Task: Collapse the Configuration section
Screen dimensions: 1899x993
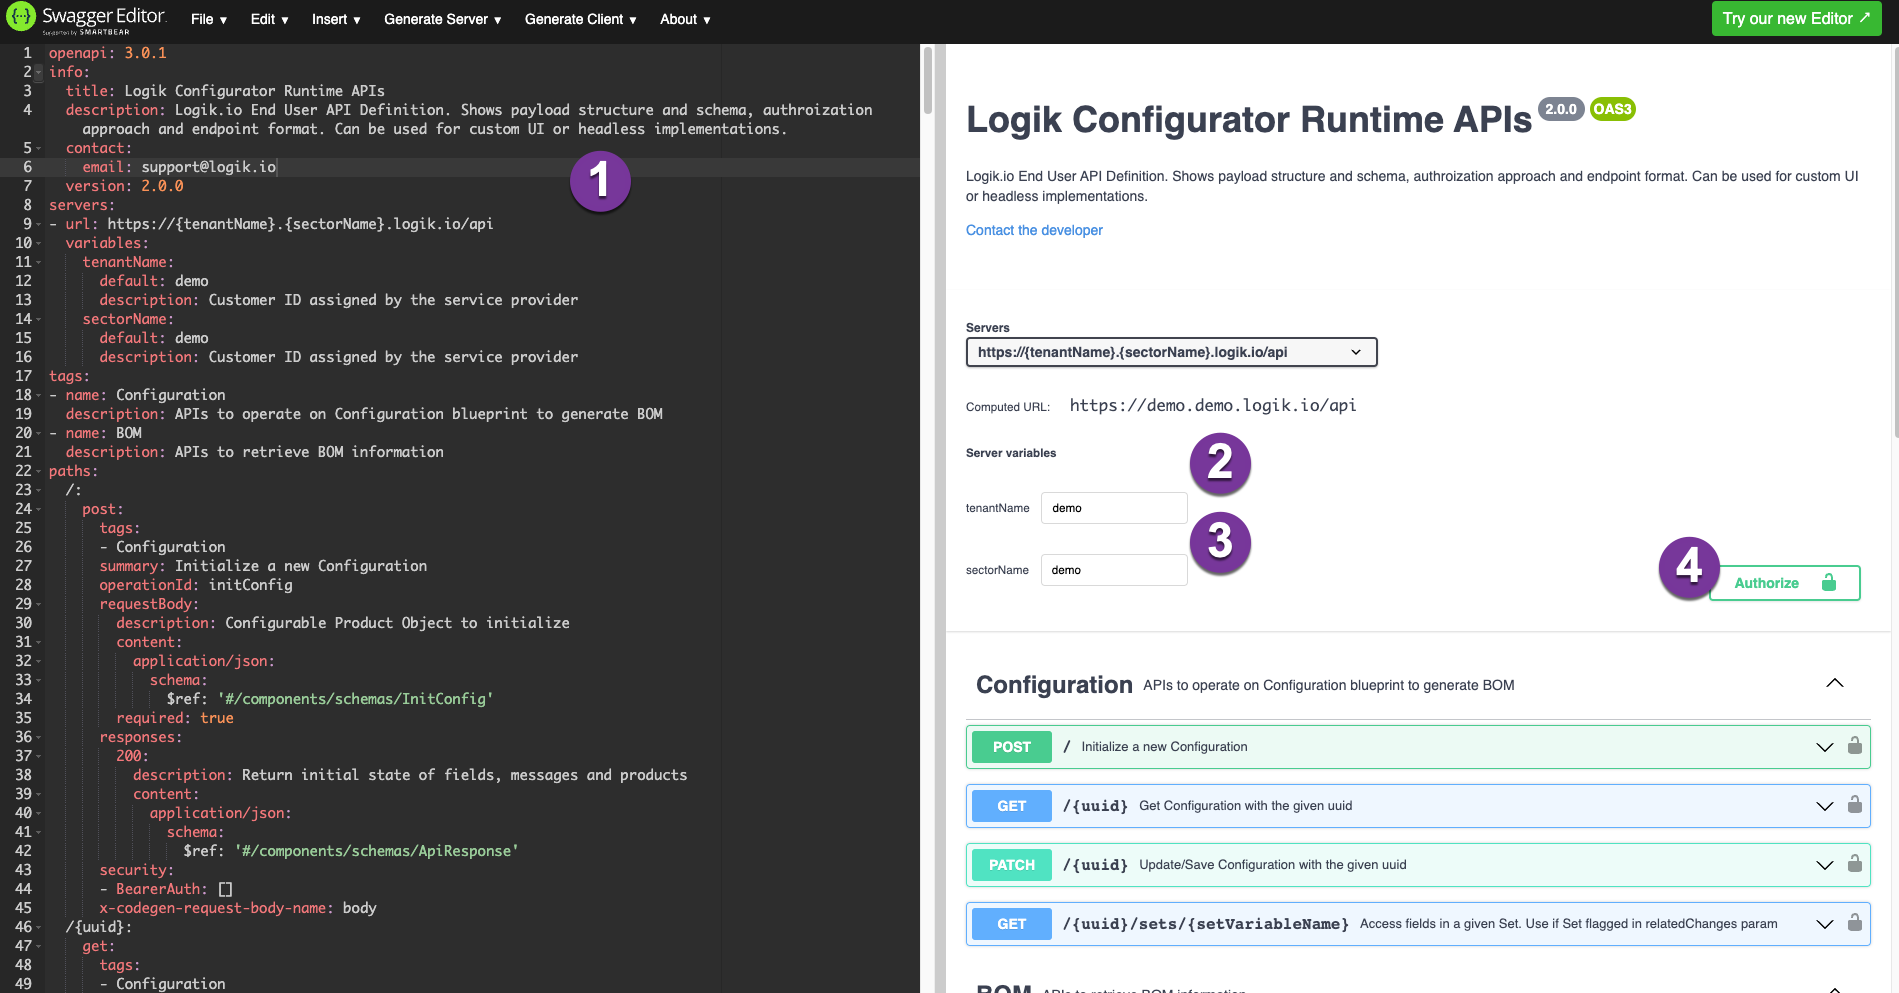Action: click(1835, 683)
